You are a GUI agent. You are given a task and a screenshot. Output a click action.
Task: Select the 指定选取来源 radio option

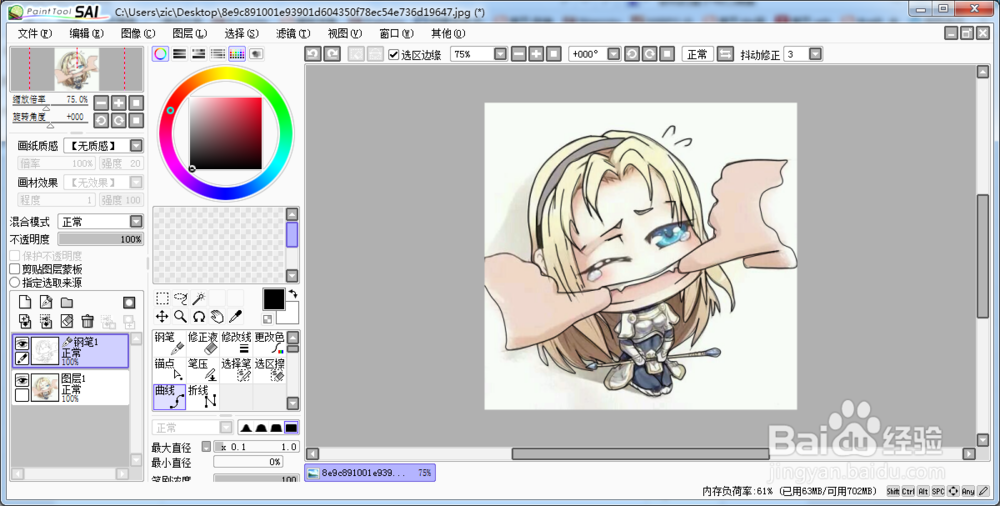[15, 282]
